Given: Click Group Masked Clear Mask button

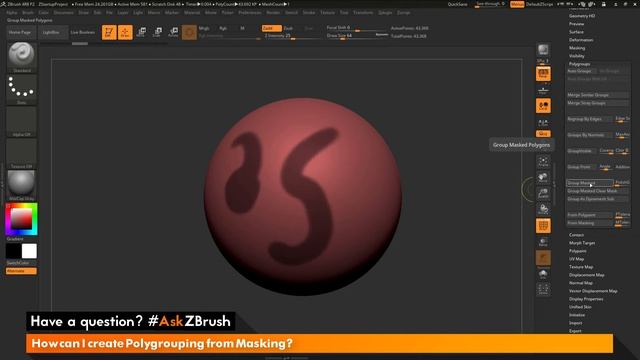Looking at the screenshot, I should 598,191.
